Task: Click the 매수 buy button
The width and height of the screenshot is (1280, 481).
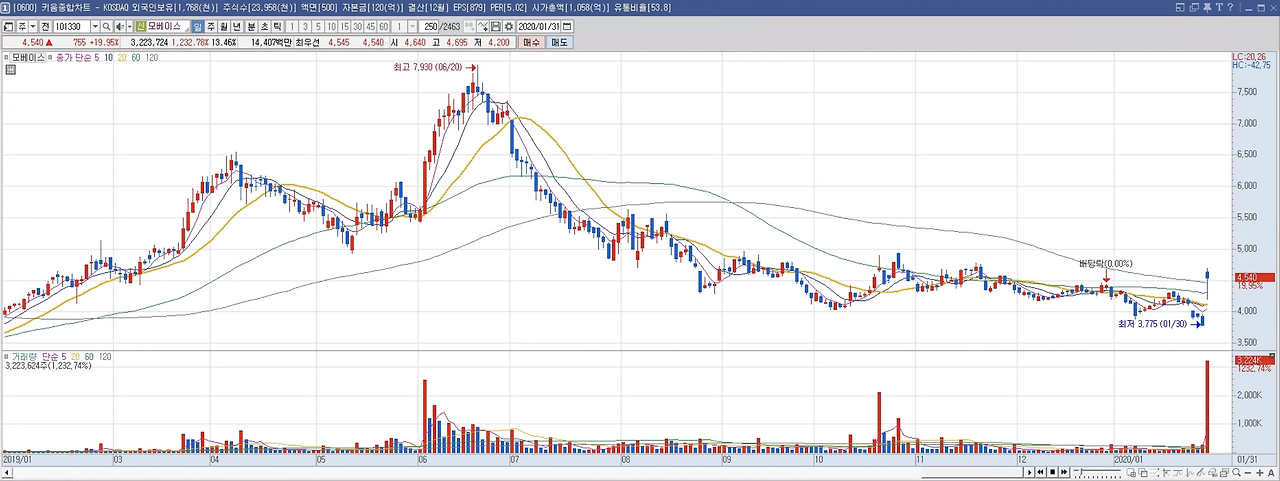Action: click(x=532, y=42)
